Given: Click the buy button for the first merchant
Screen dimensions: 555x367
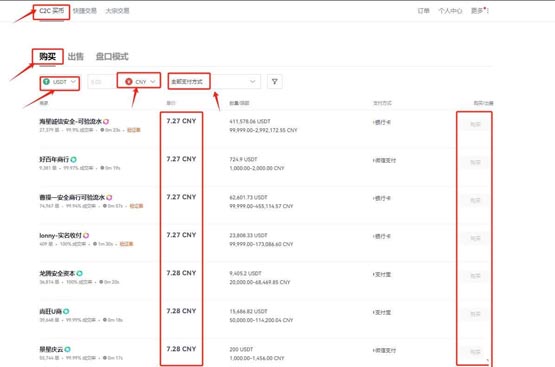Looking at the screenshot, I should [475, 124].
